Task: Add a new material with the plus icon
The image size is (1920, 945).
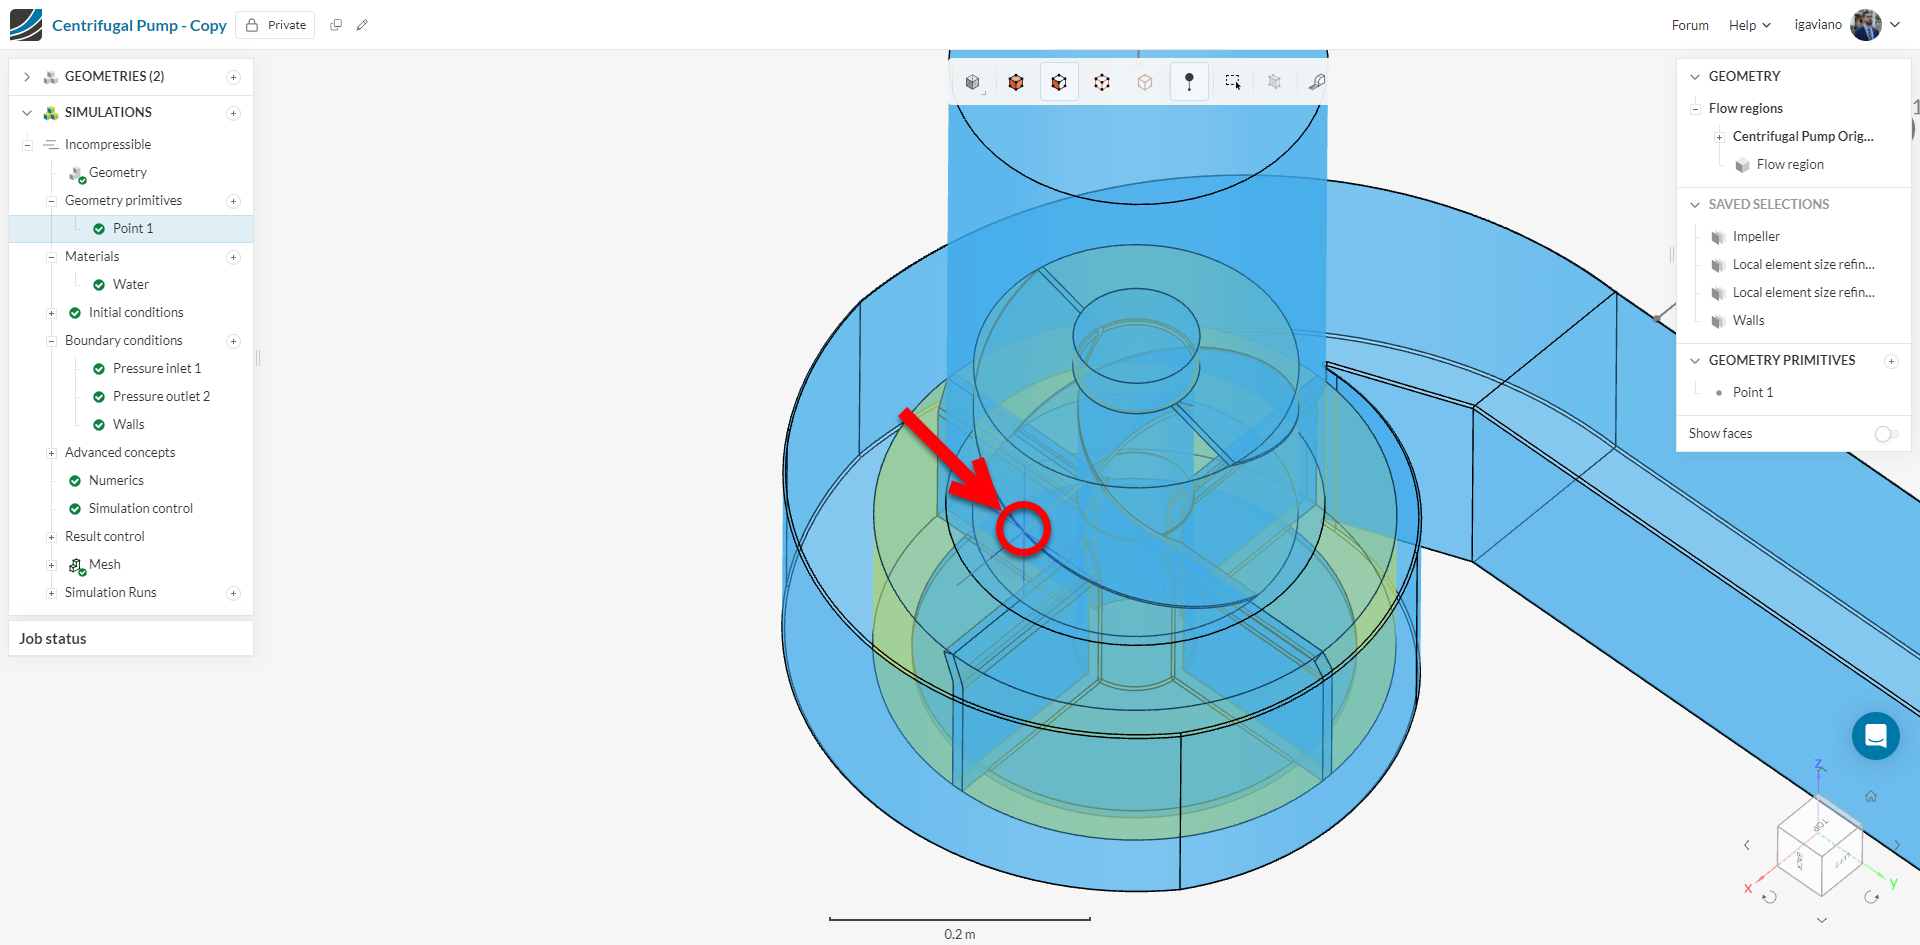Action: (x=233, y=257)
